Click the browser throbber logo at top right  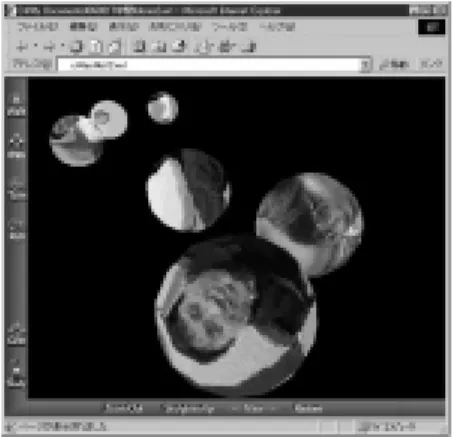pyautogui.click(x=432, y=27)
